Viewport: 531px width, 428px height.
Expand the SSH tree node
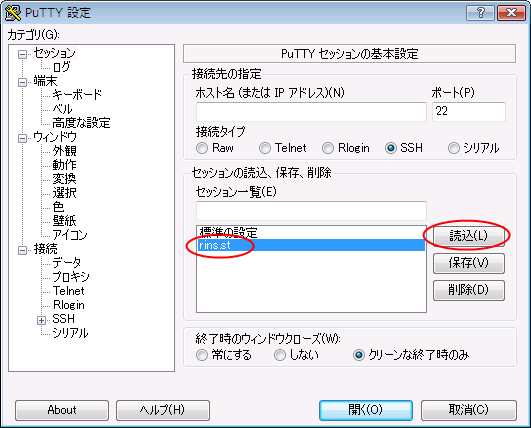coord(41,320)
